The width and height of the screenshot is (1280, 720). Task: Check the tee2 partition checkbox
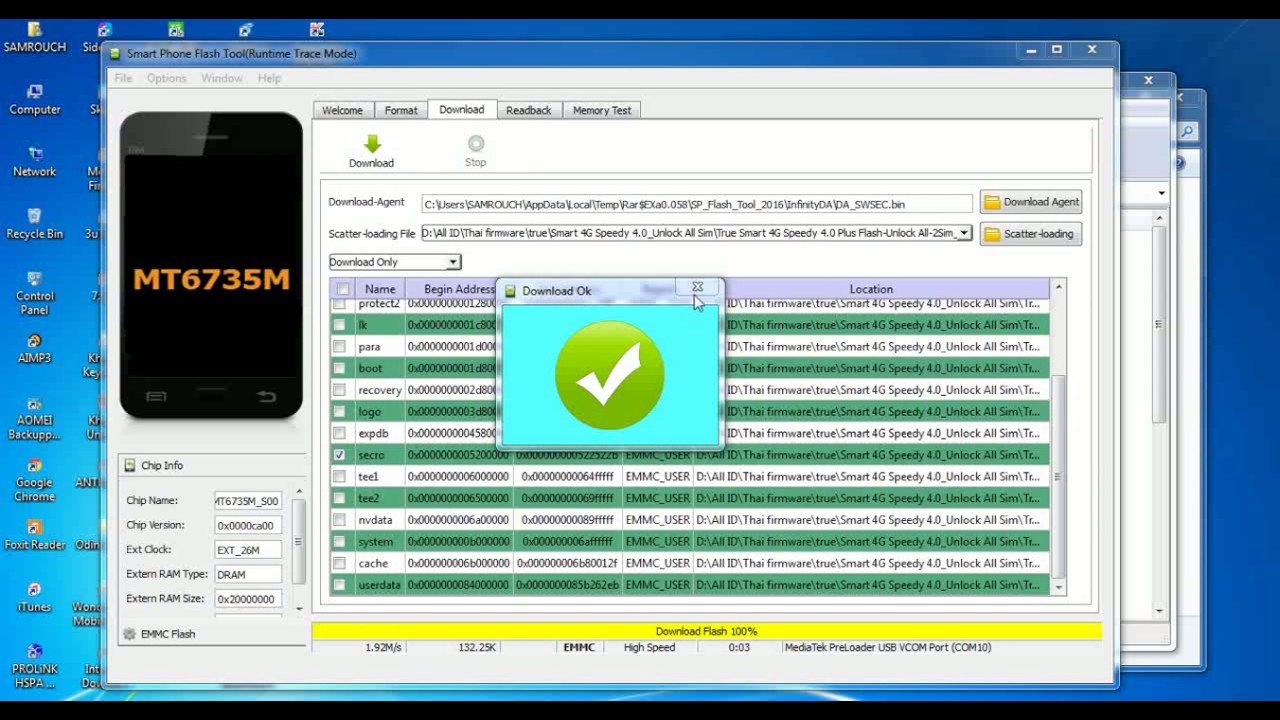coord(339,498)
